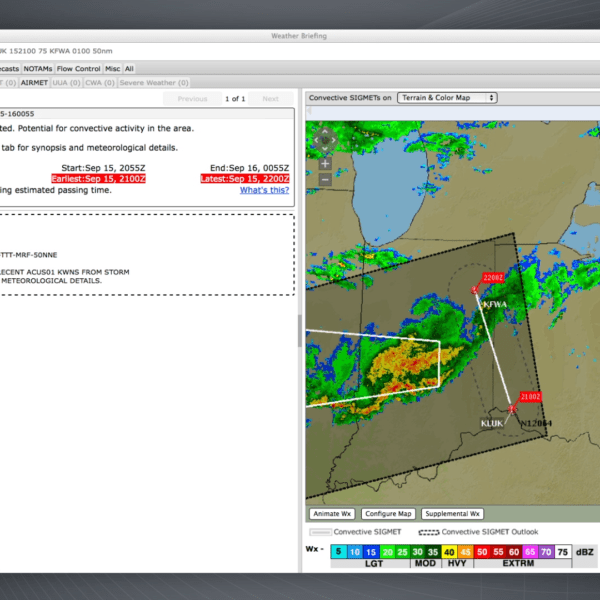Click the map pan compass control
This screenshot has width=600, height=600.
point(325,140)
